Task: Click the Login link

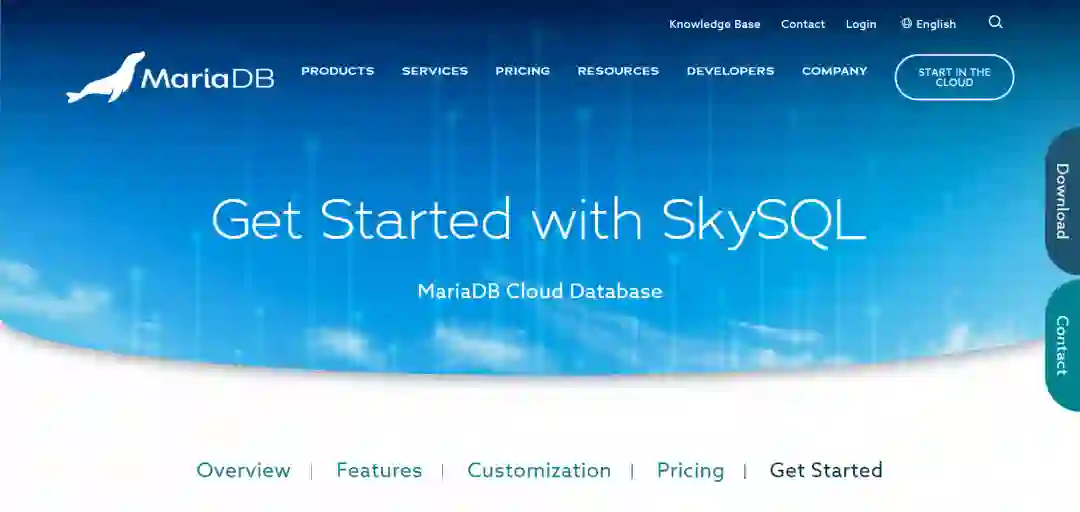Action: point(861,24)
